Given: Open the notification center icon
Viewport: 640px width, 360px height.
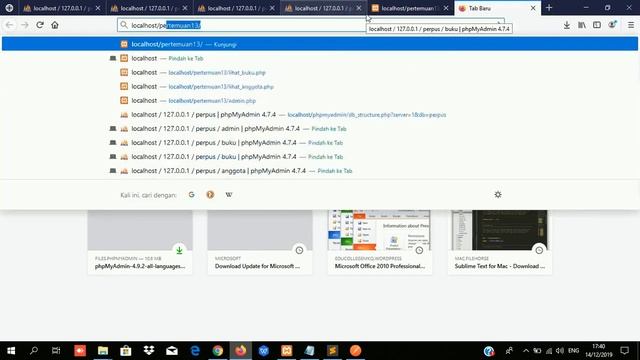Looking at the screenshot, I should [624, 351].
